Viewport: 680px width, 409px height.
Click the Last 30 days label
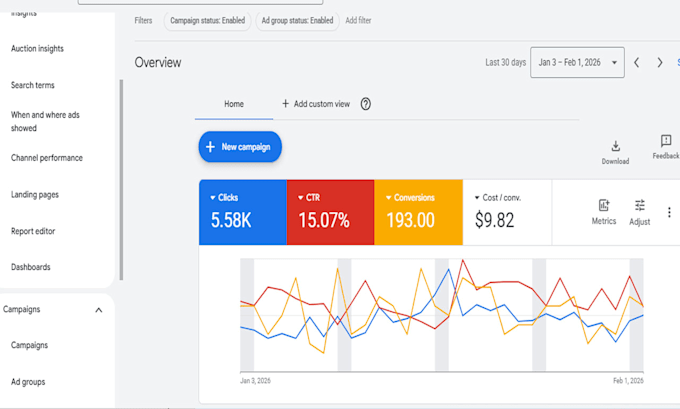[x=505, y=62]
